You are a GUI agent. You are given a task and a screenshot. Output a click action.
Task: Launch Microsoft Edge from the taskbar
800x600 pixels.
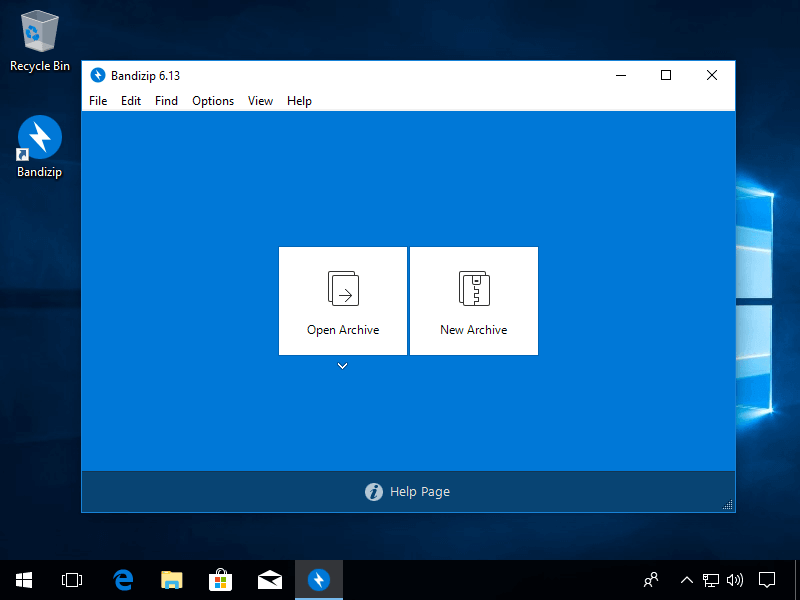point(124,580)
